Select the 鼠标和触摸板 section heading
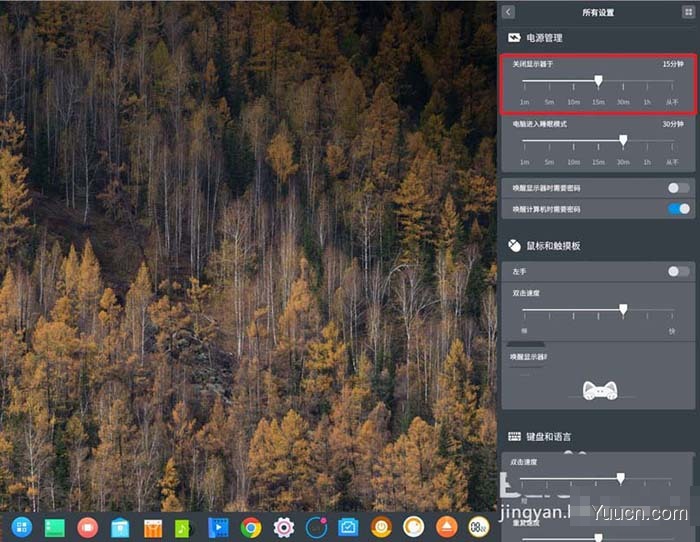 [553, 246]
